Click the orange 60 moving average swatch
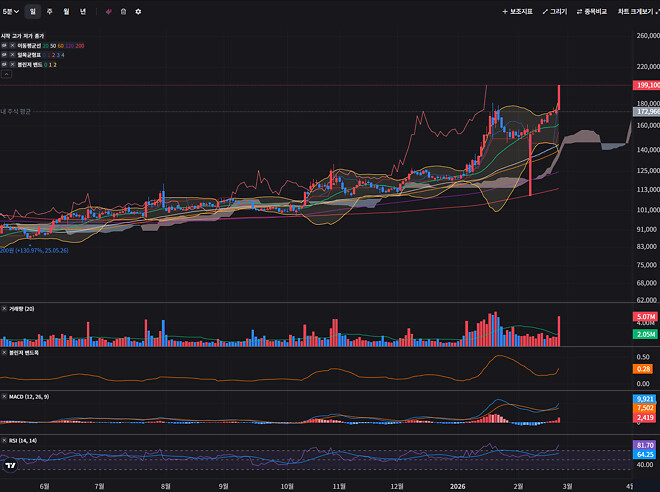The width and height of the screenshot is (660, 492). [x=61, y=46]
